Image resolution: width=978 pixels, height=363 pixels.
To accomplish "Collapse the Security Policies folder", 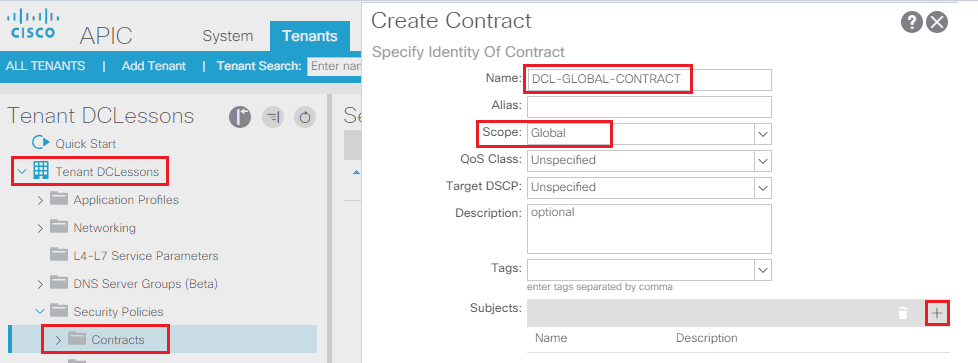I will click(x=41, y=311).
